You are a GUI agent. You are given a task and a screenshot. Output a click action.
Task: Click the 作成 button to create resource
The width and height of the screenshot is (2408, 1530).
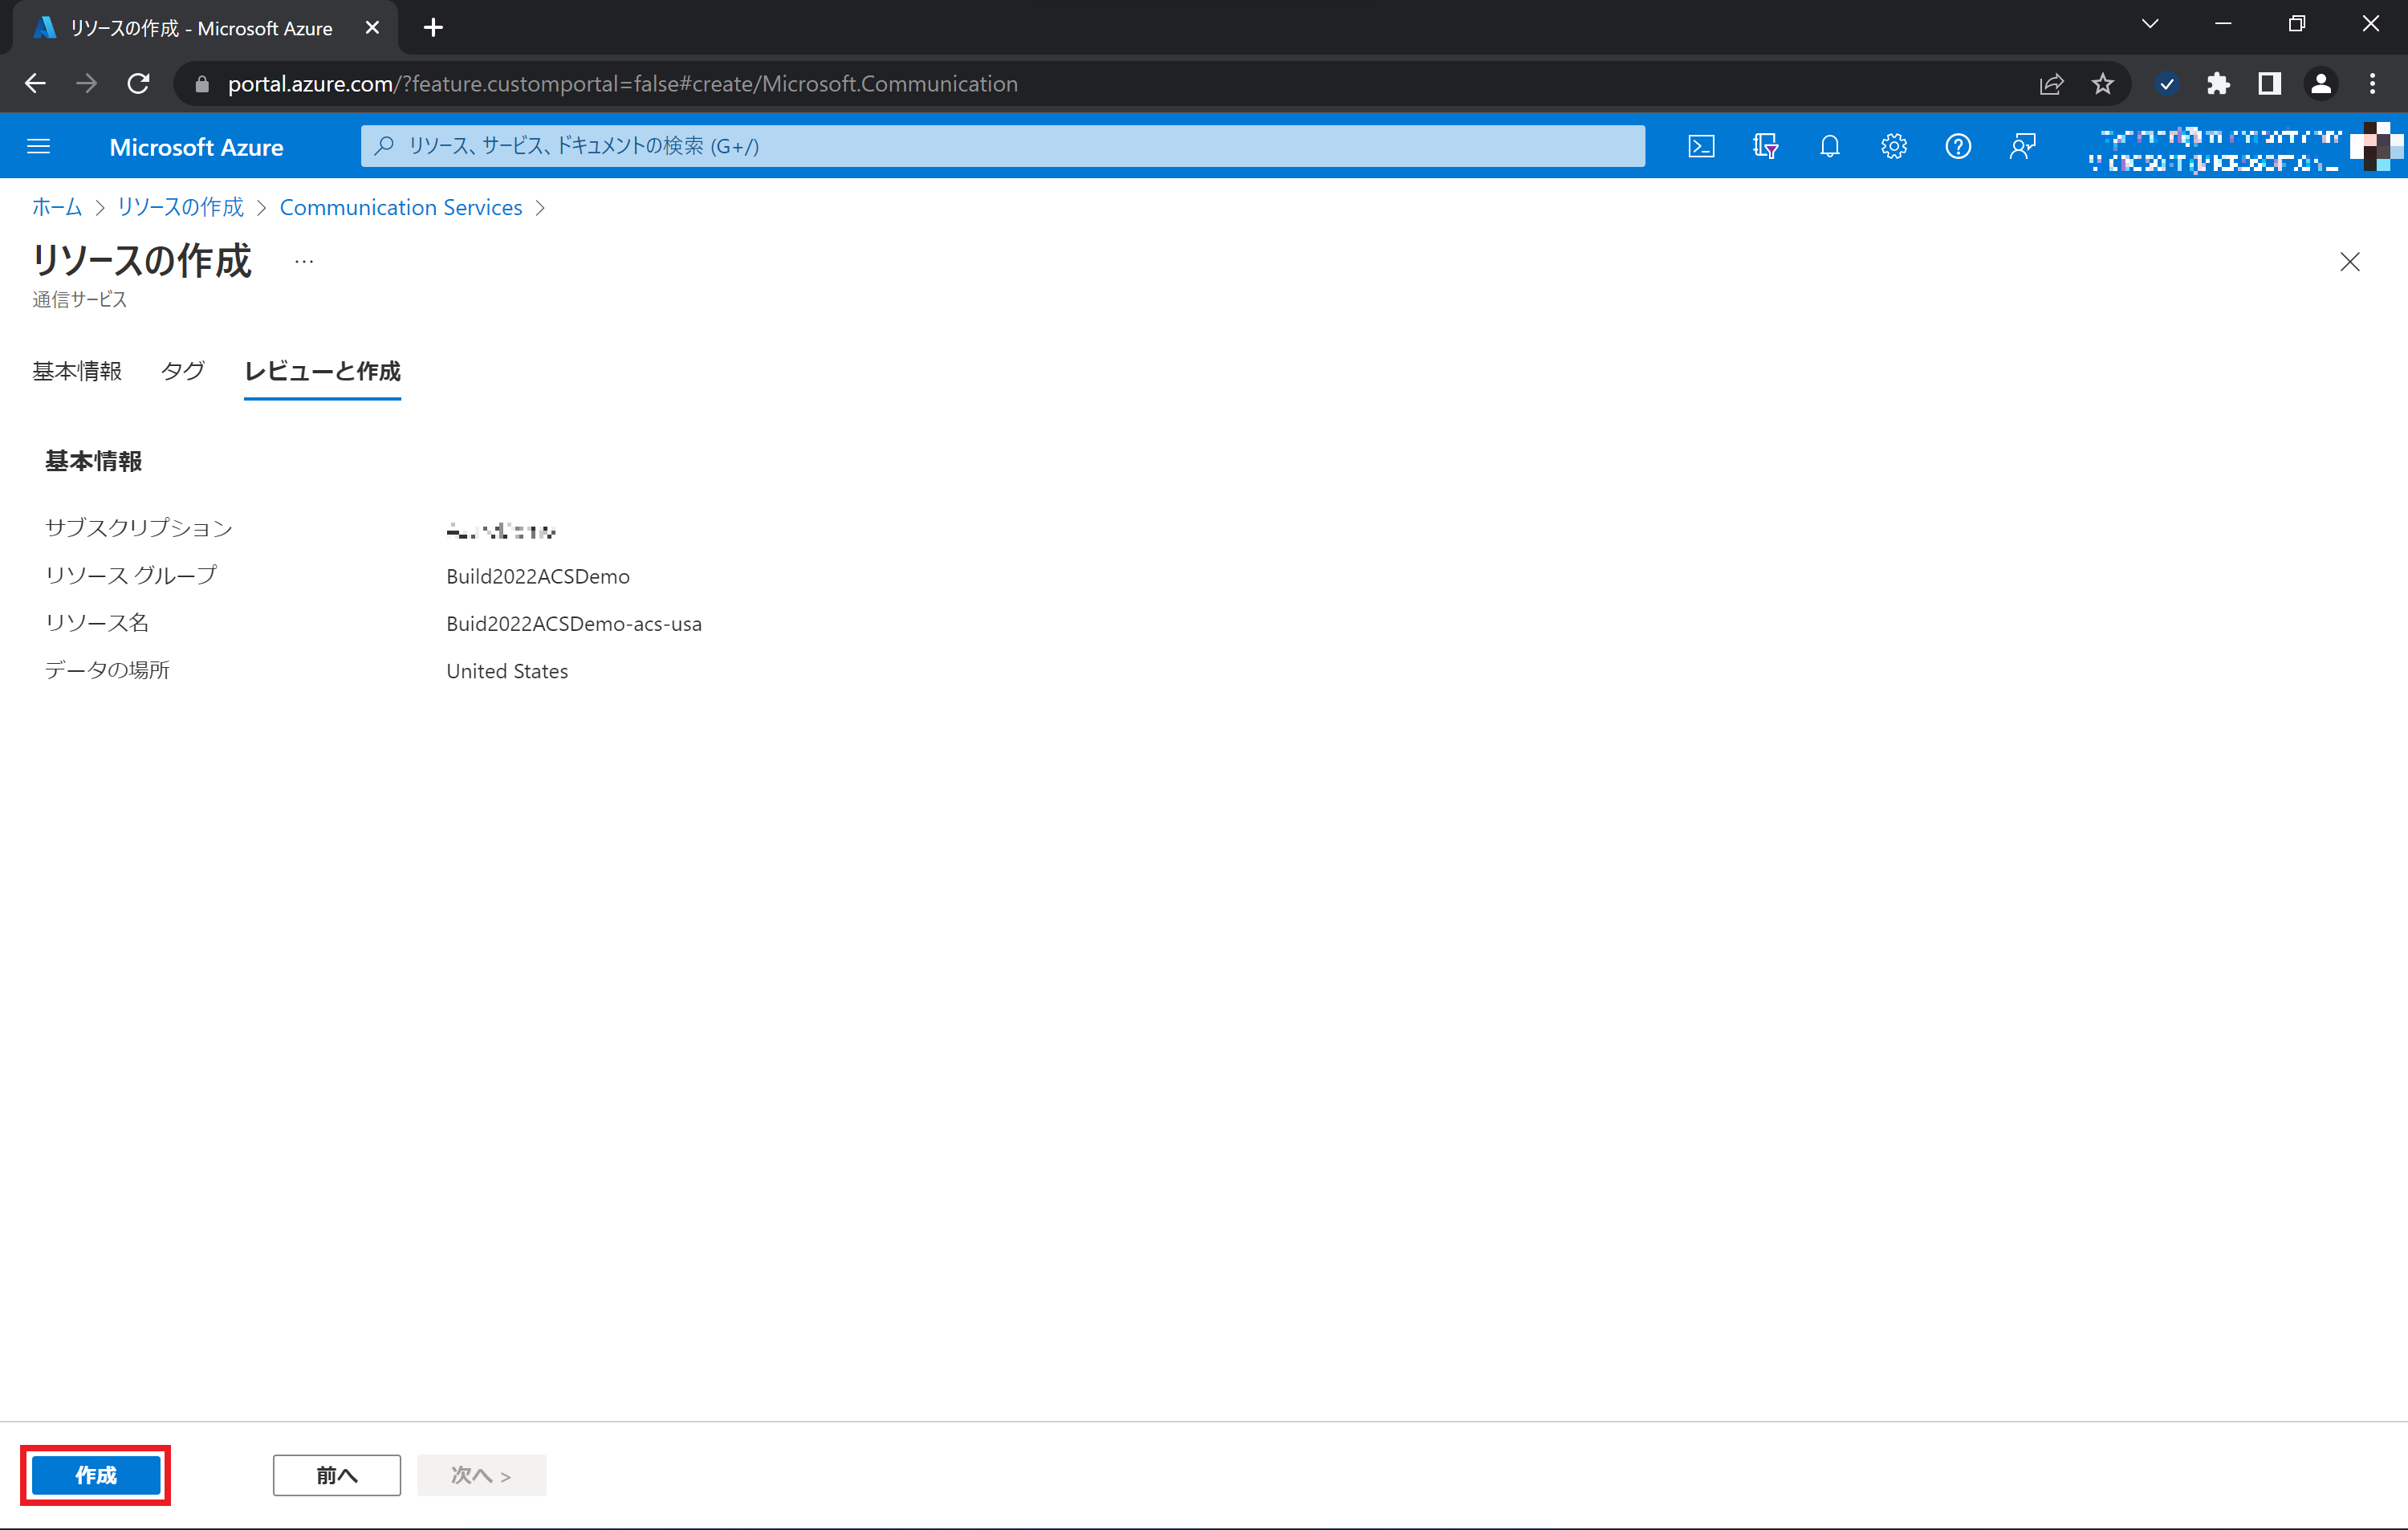(95, 1475)
